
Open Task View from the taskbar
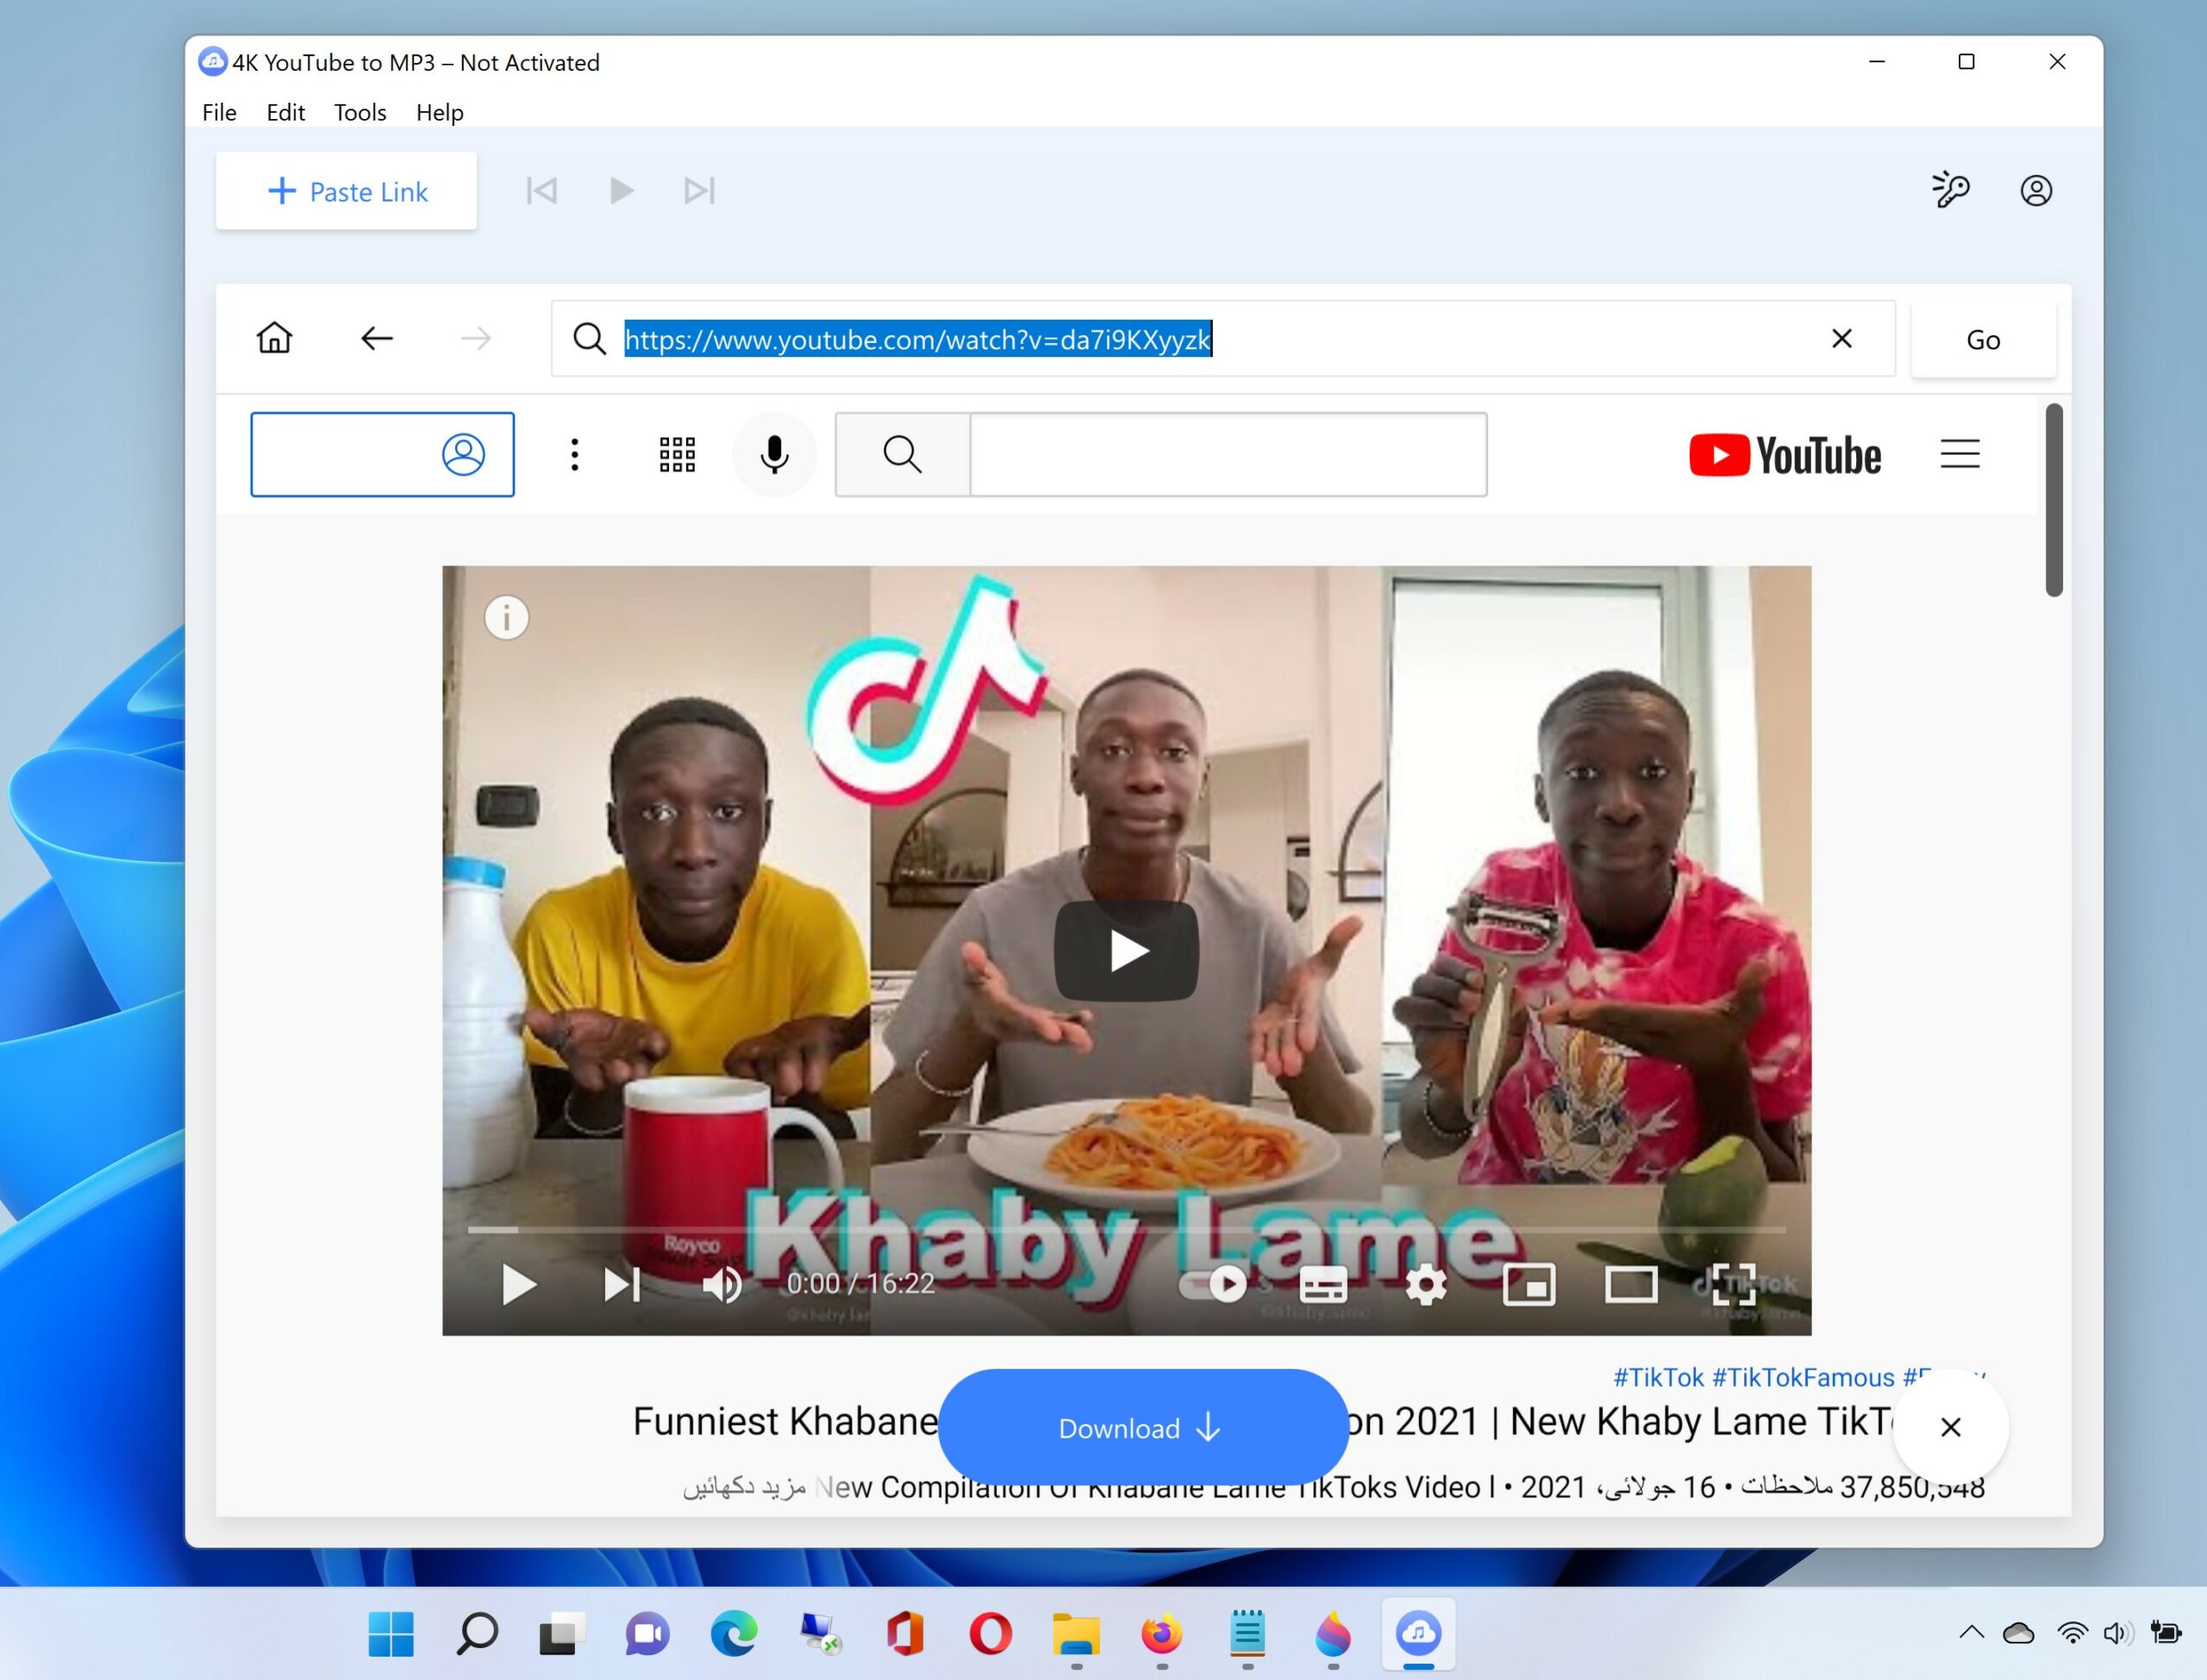(562, 1634)
